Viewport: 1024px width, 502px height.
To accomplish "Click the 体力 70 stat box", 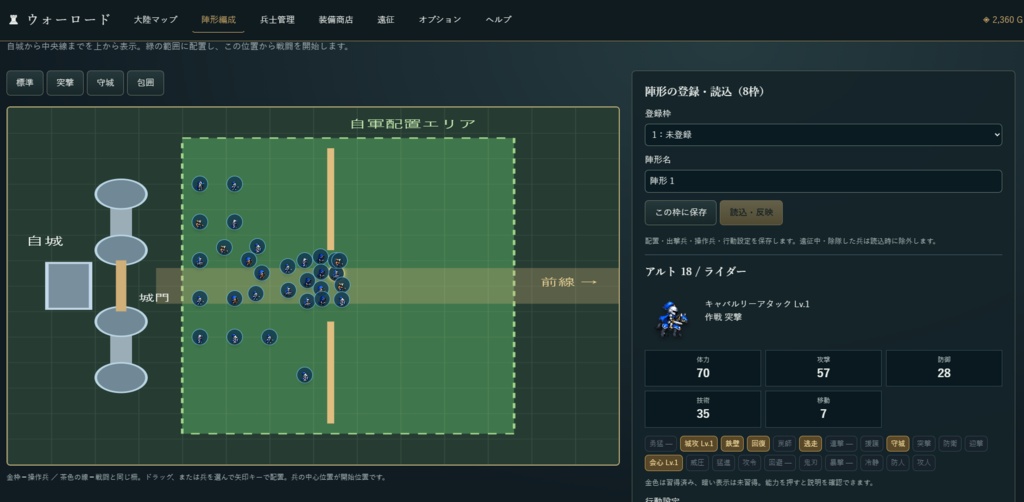I will [x=703, y=368].
